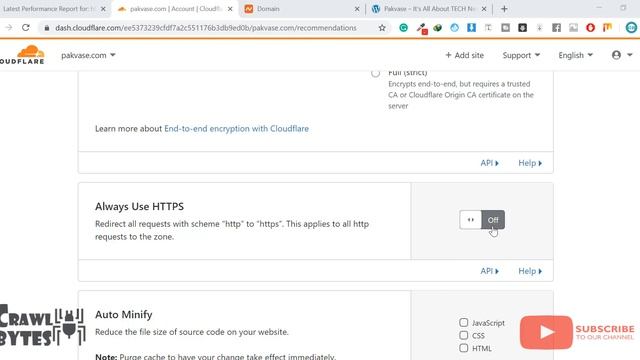This screenshot has width=640, height=360.
Task: Click the orange YouTube subscribe play icon
Action: [x=546, y=332]
